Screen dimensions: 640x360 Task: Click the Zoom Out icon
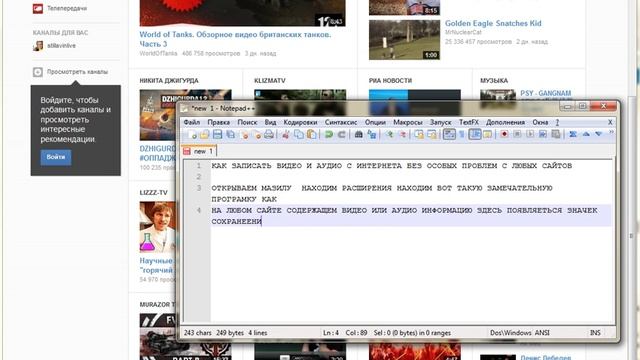pyautogui.click(x=402, y=134)
